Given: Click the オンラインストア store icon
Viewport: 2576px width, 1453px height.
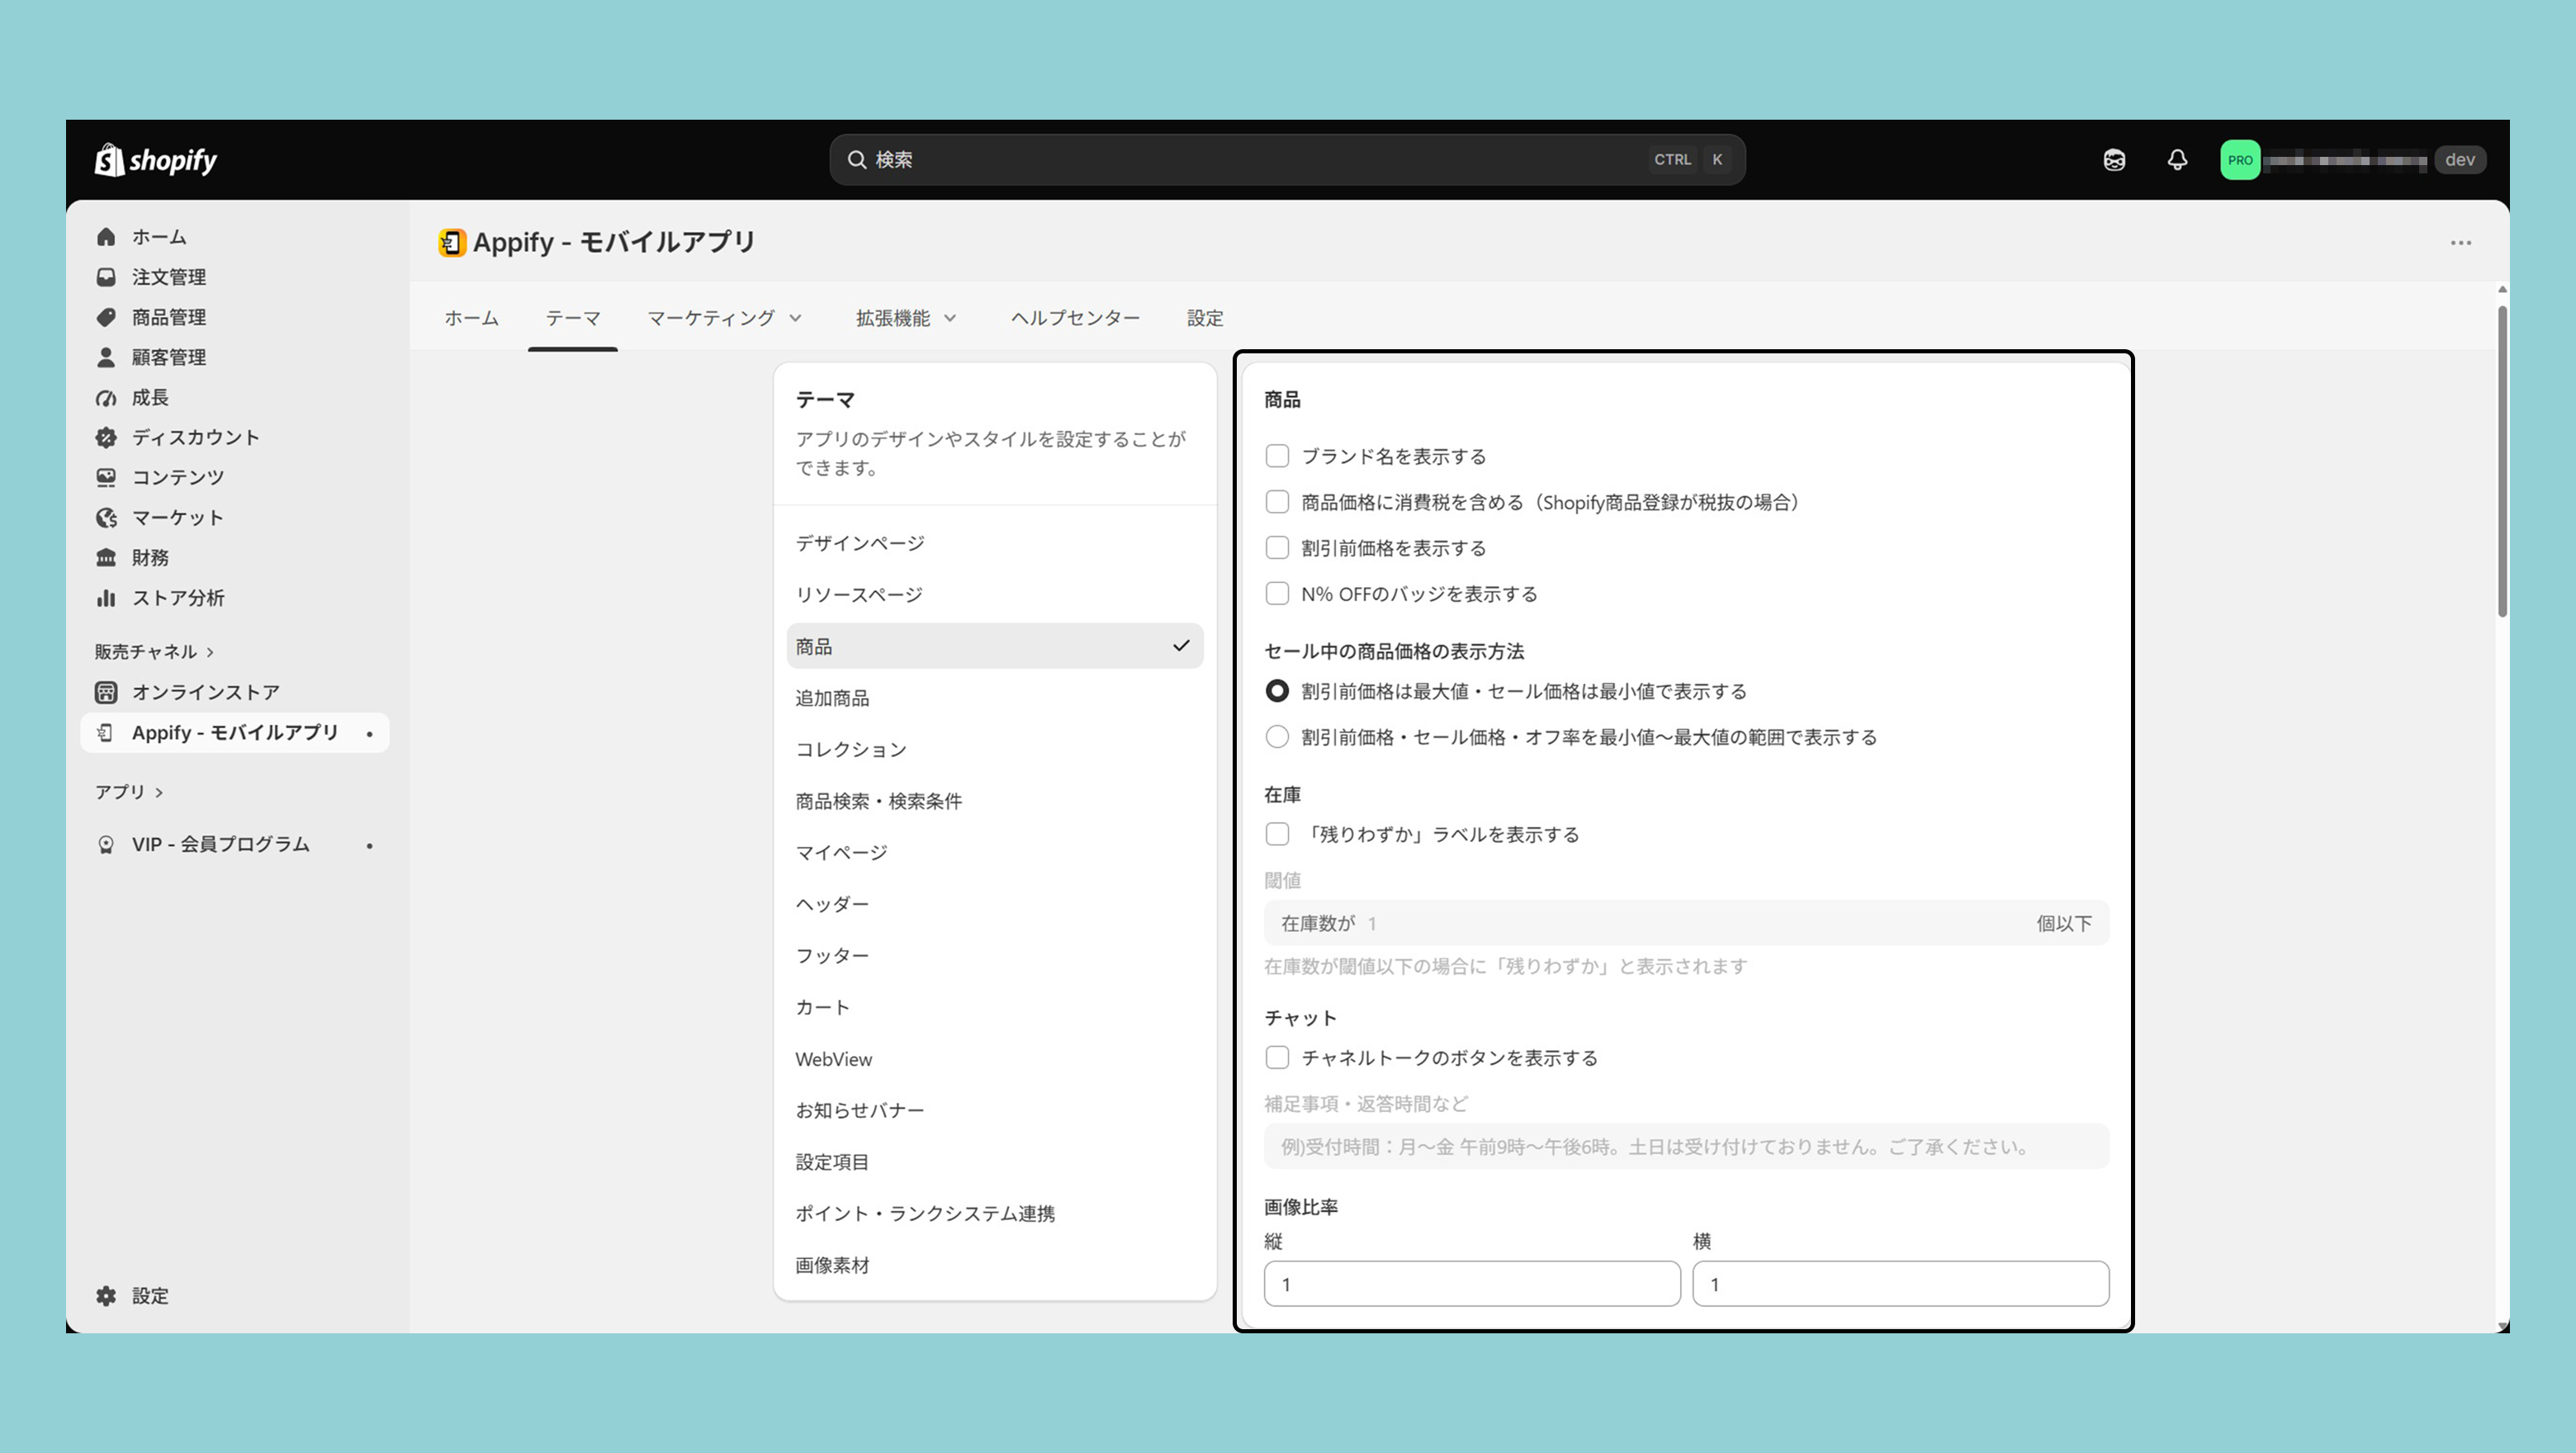Looking at the screenshot, I should pyautogui.click(x=106, y=692).
